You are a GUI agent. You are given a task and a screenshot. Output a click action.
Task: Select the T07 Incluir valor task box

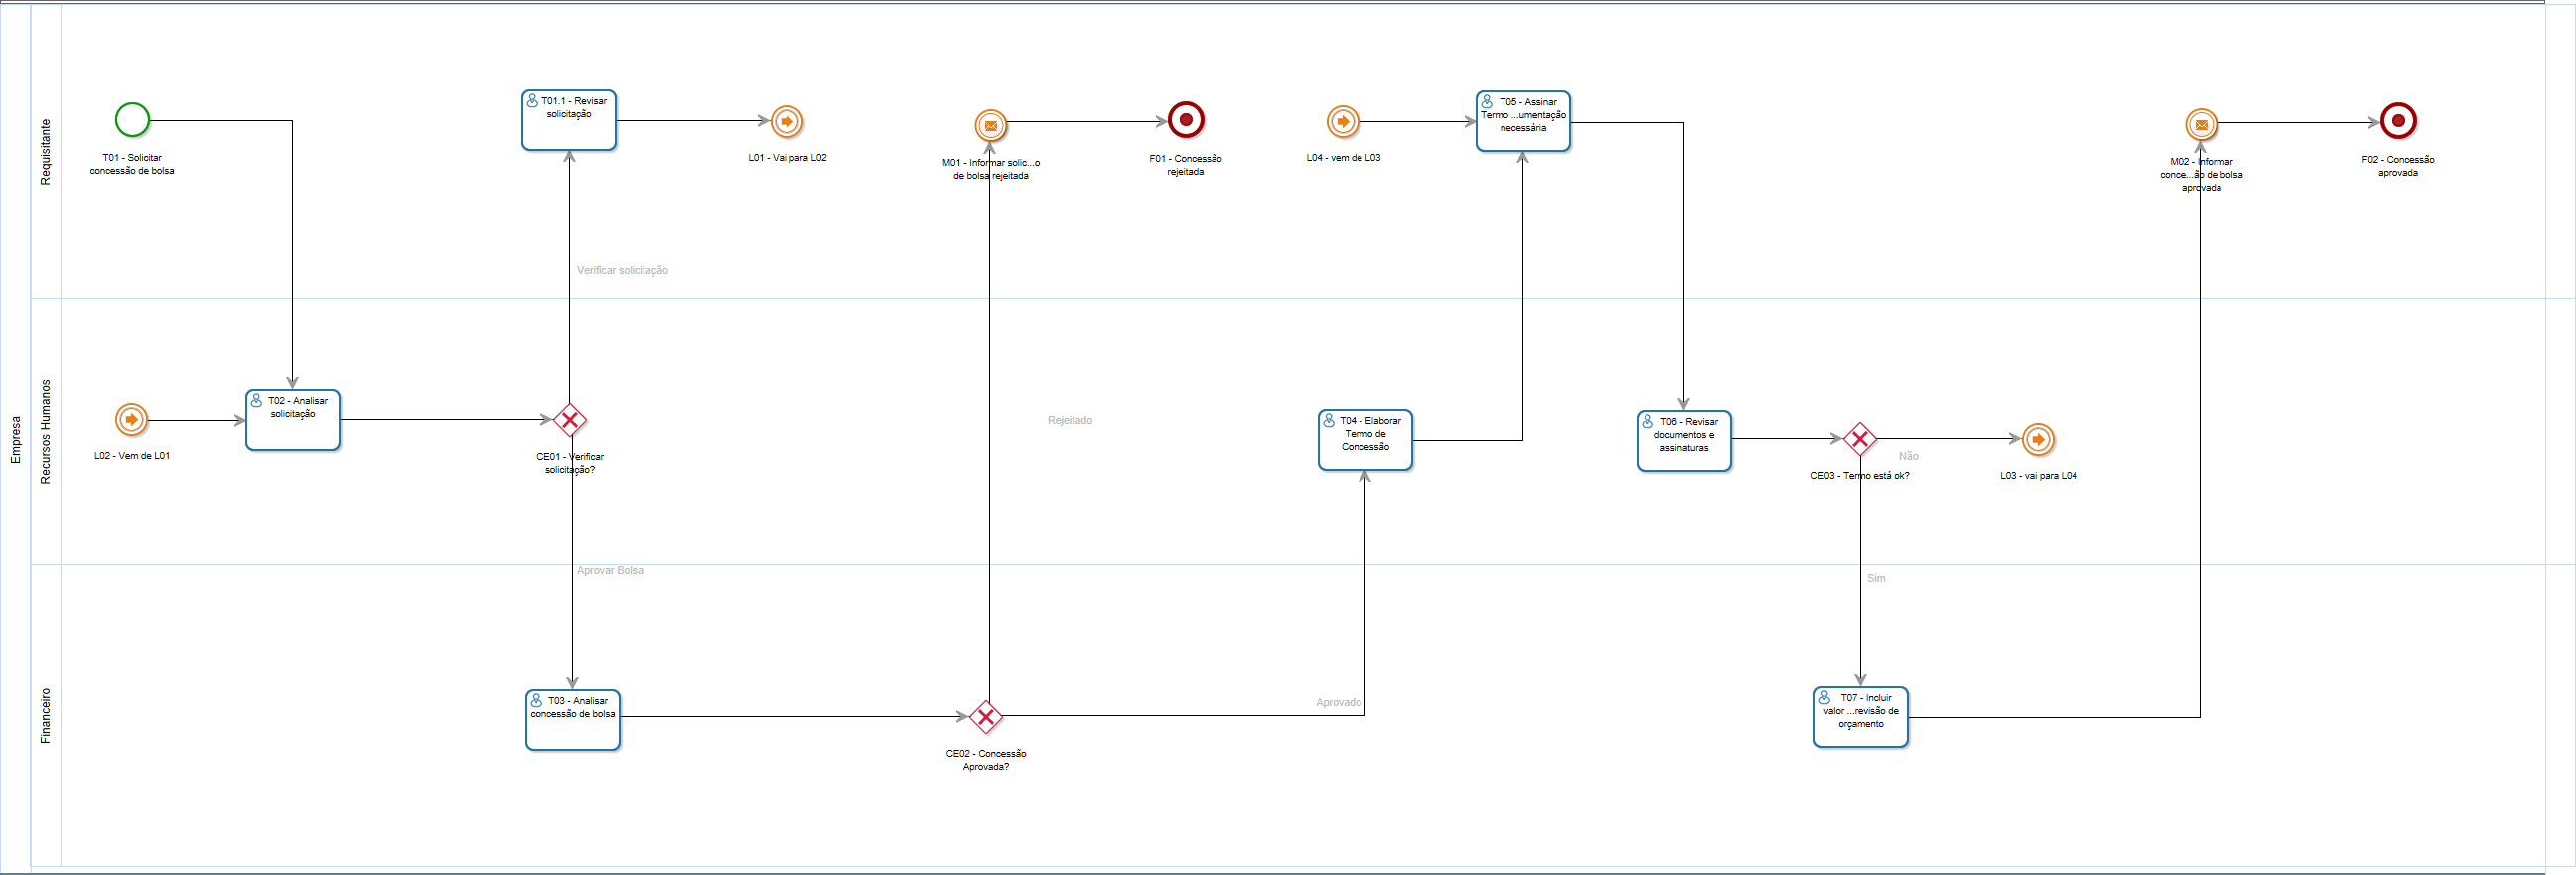click(1861, 717)
